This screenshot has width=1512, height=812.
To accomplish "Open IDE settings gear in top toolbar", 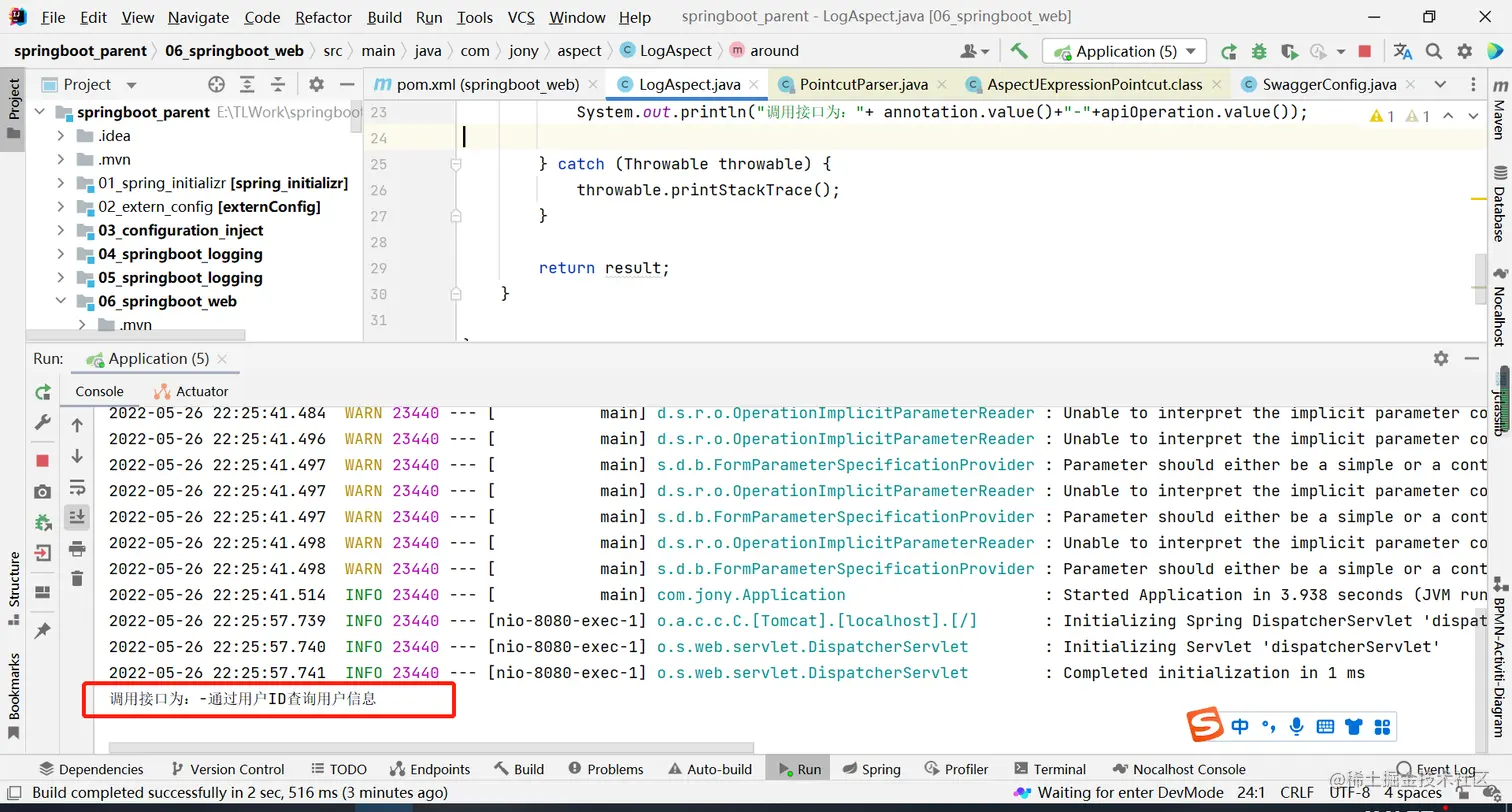I will coord(1465,51).
